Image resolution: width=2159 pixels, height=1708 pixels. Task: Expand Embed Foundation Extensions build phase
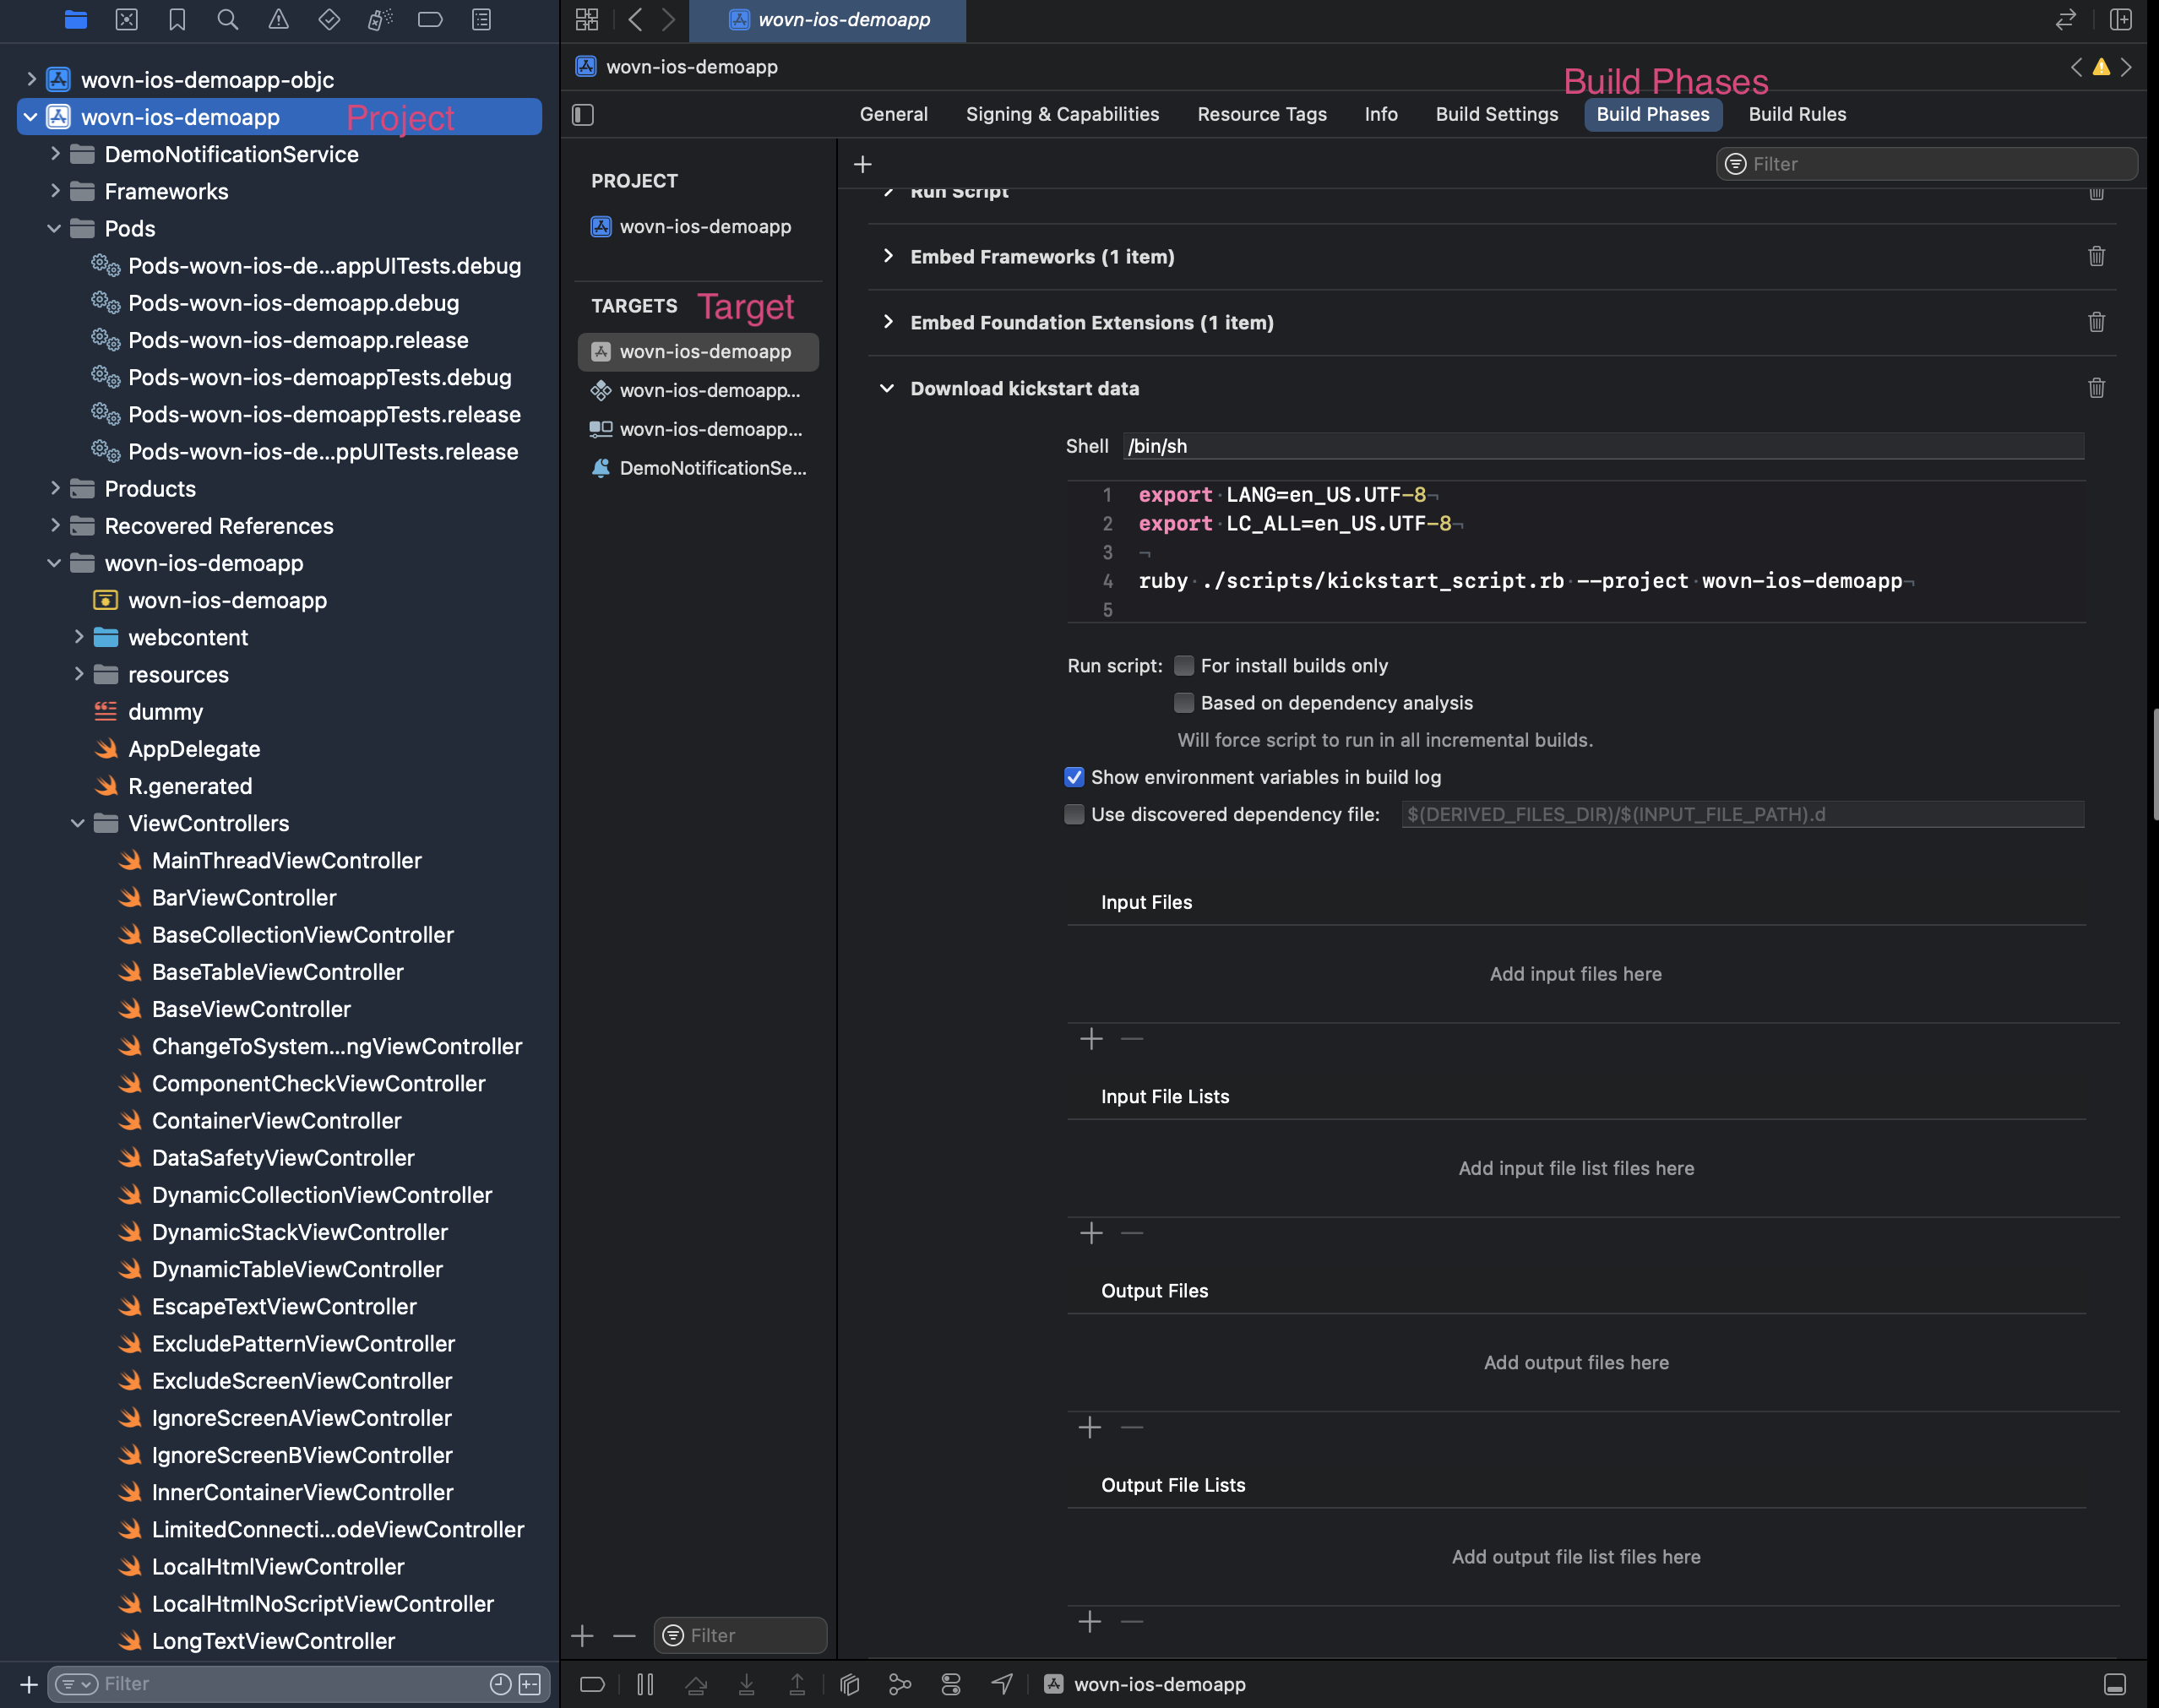point(887,322)
